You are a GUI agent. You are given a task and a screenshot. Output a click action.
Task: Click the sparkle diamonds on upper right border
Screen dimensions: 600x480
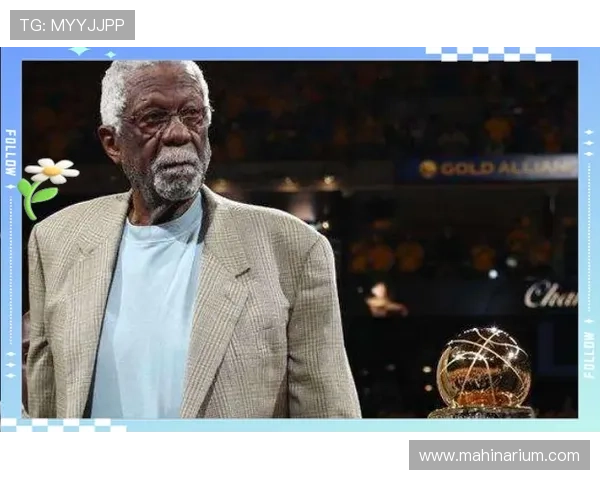[589, 143]
